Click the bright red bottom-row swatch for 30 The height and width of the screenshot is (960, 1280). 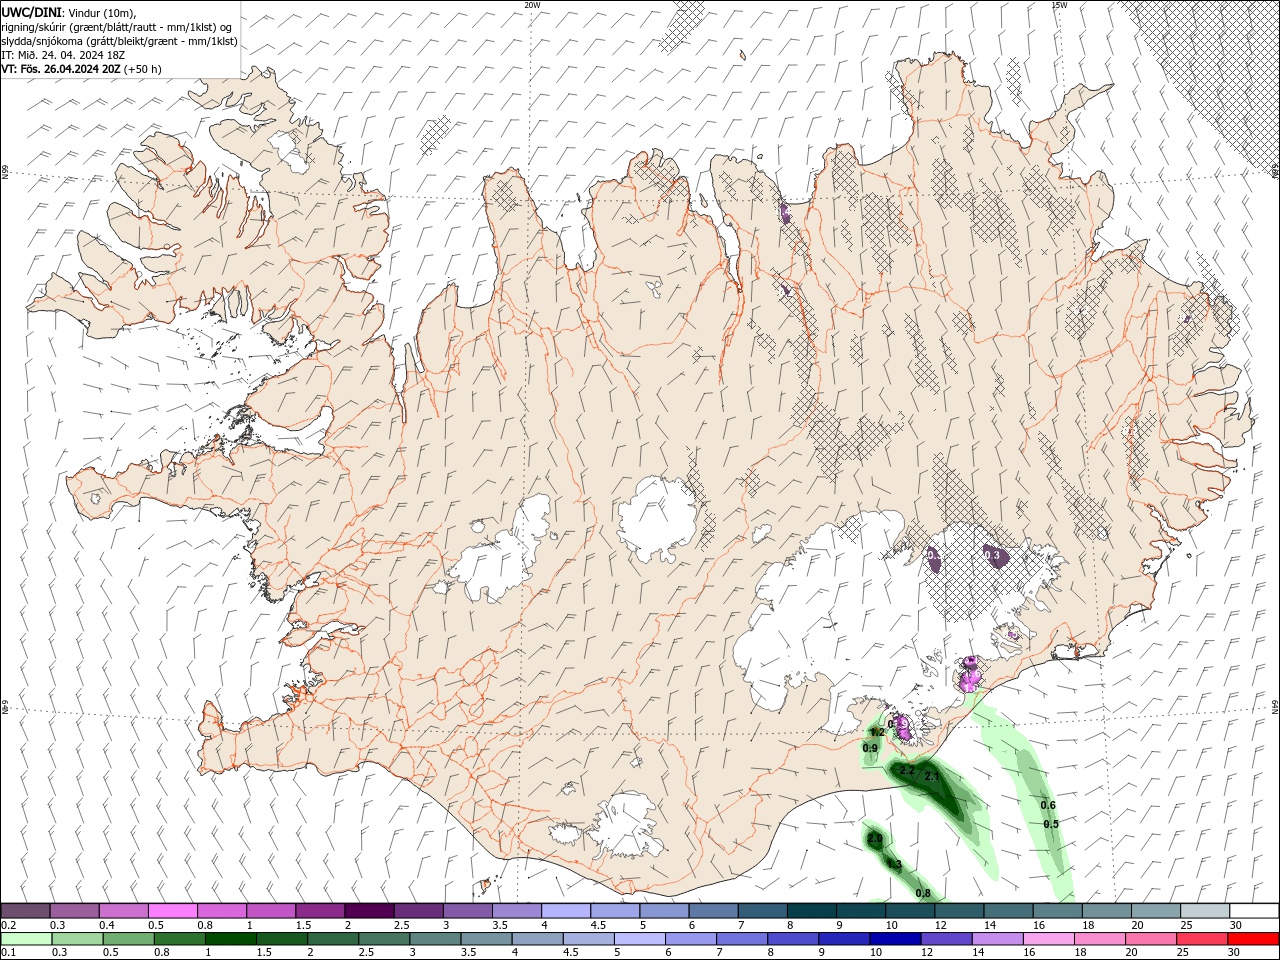(x=1252, y=939)
